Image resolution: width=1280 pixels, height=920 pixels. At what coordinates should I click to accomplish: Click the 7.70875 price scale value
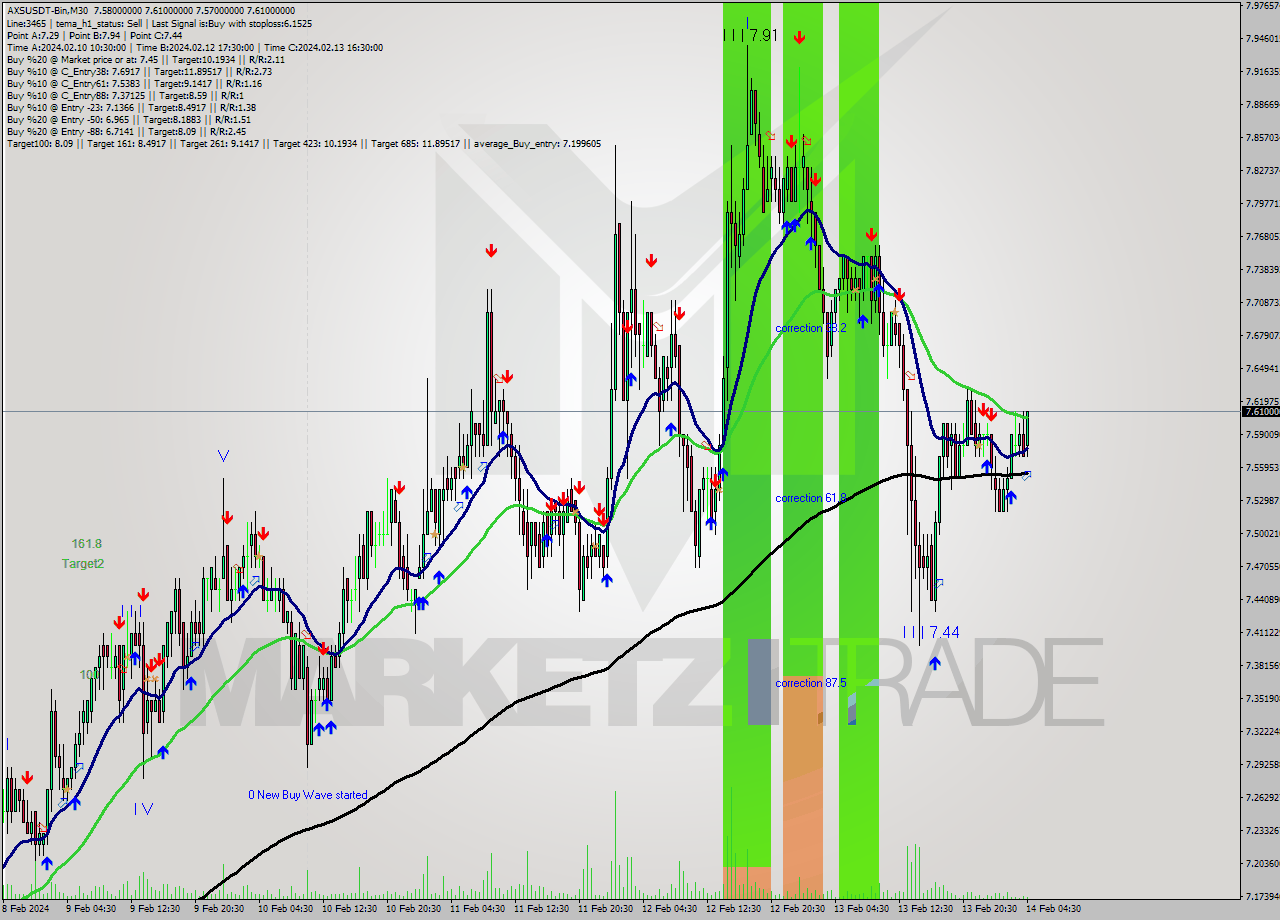pos(1261,302)
